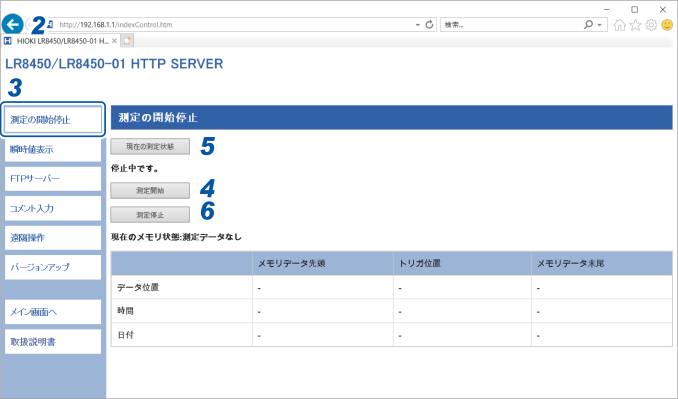Open a new browser tab

point(127,41)
